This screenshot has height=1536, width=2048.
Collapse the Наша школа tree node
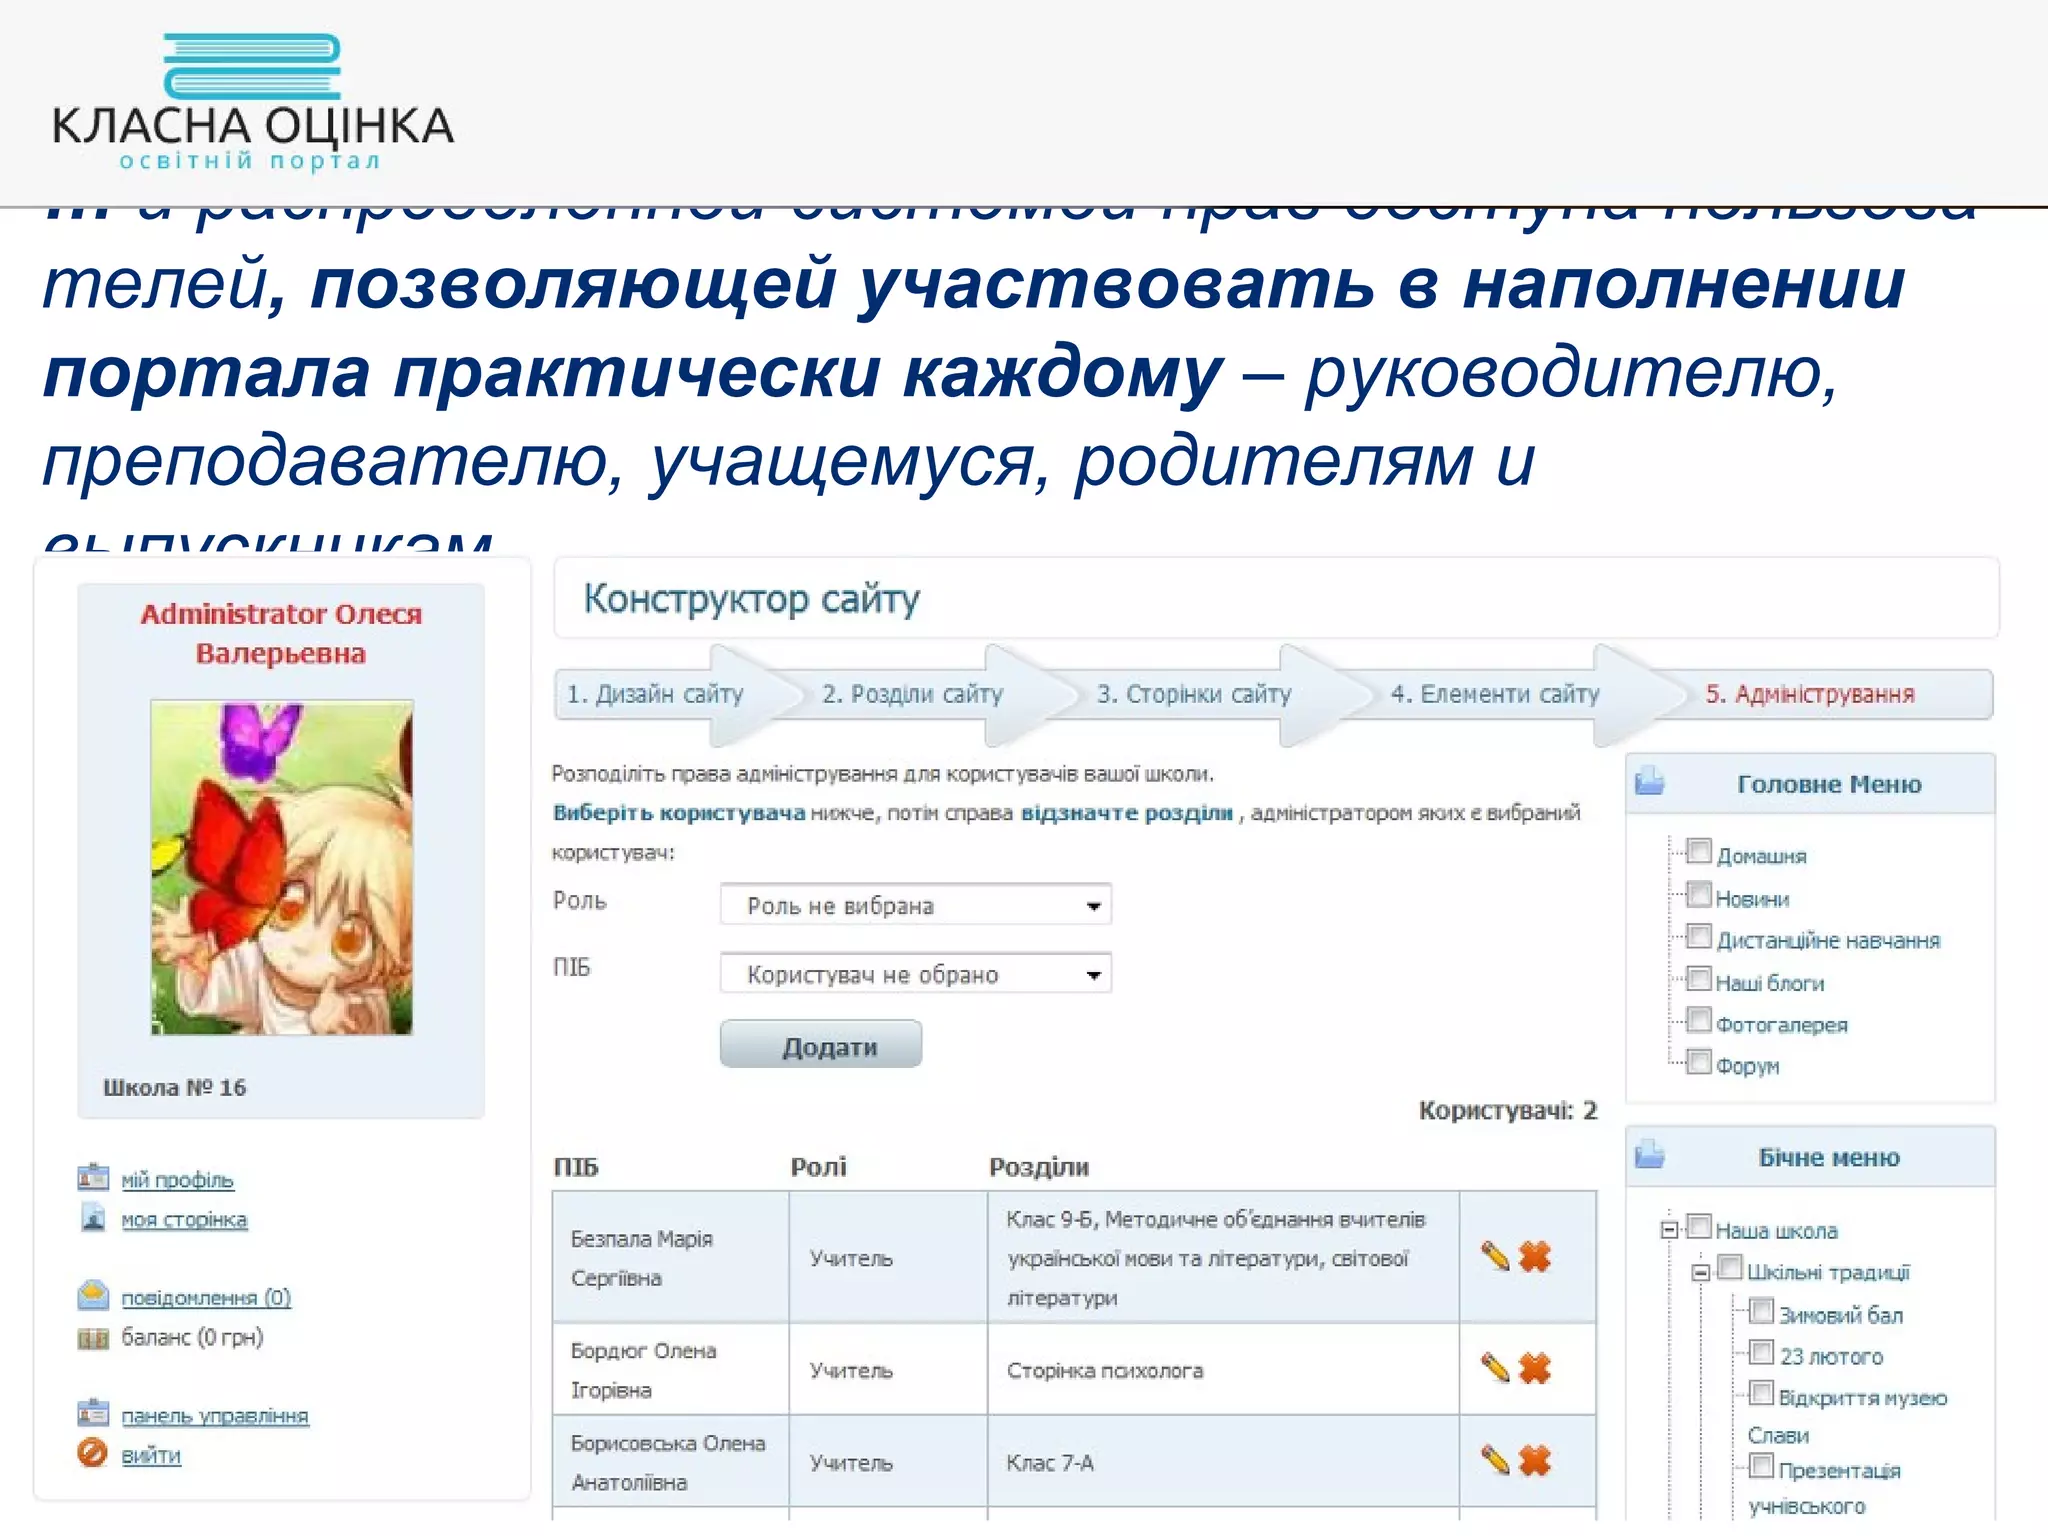(x=1669, y=1230)
